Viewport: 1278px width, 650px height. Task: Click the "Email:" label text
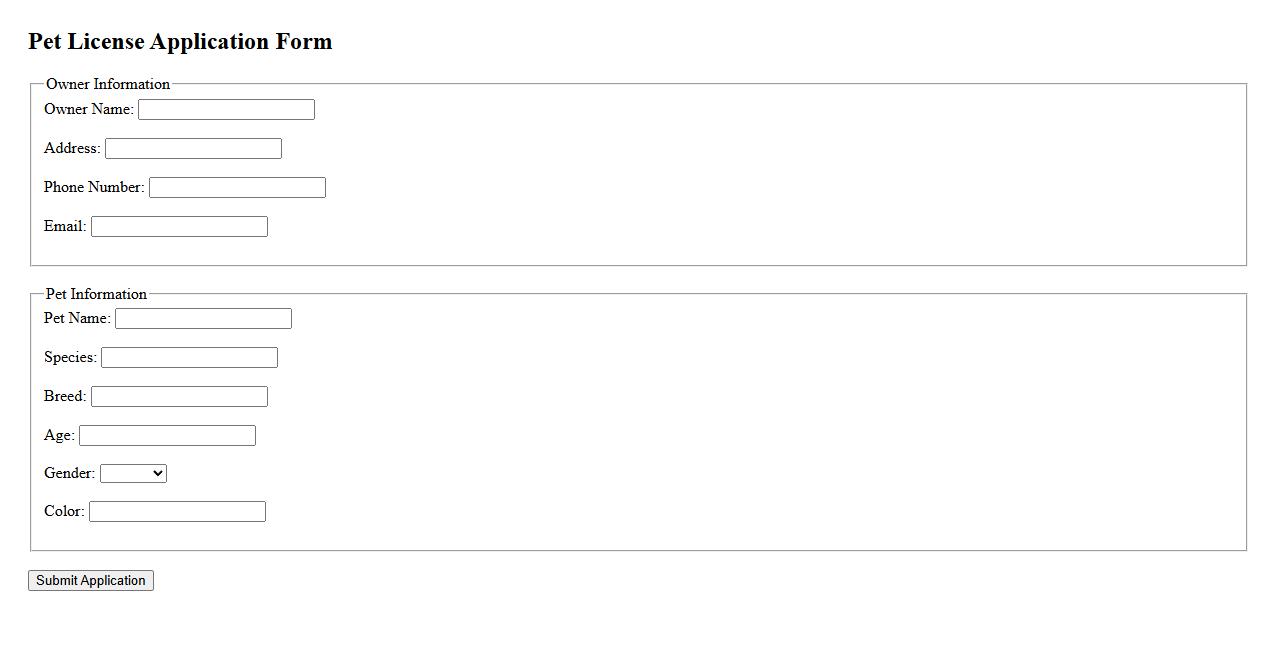pos(65,226)
